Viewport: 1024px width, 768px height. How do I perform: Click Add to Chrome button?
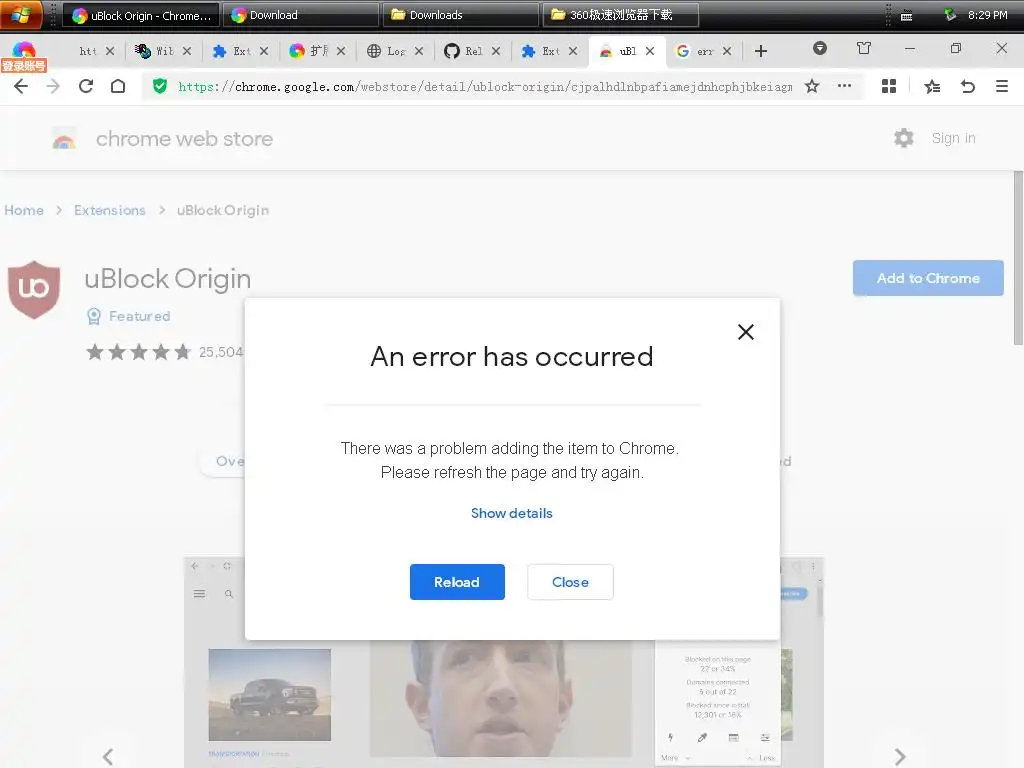click(928, 278)
